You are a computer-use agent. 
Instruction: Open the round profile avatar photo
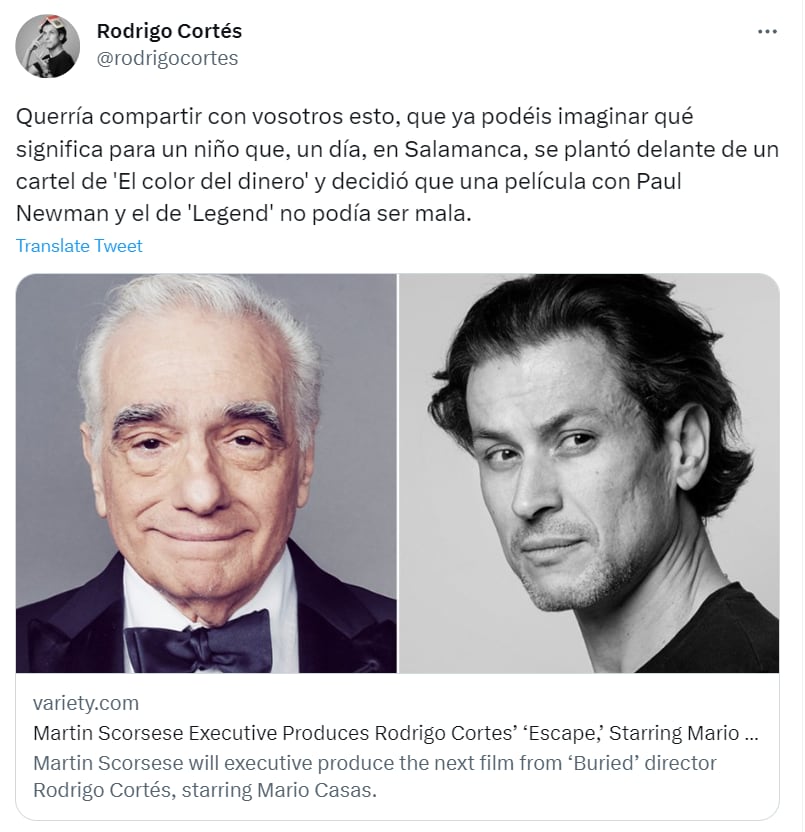coord(48,46)
